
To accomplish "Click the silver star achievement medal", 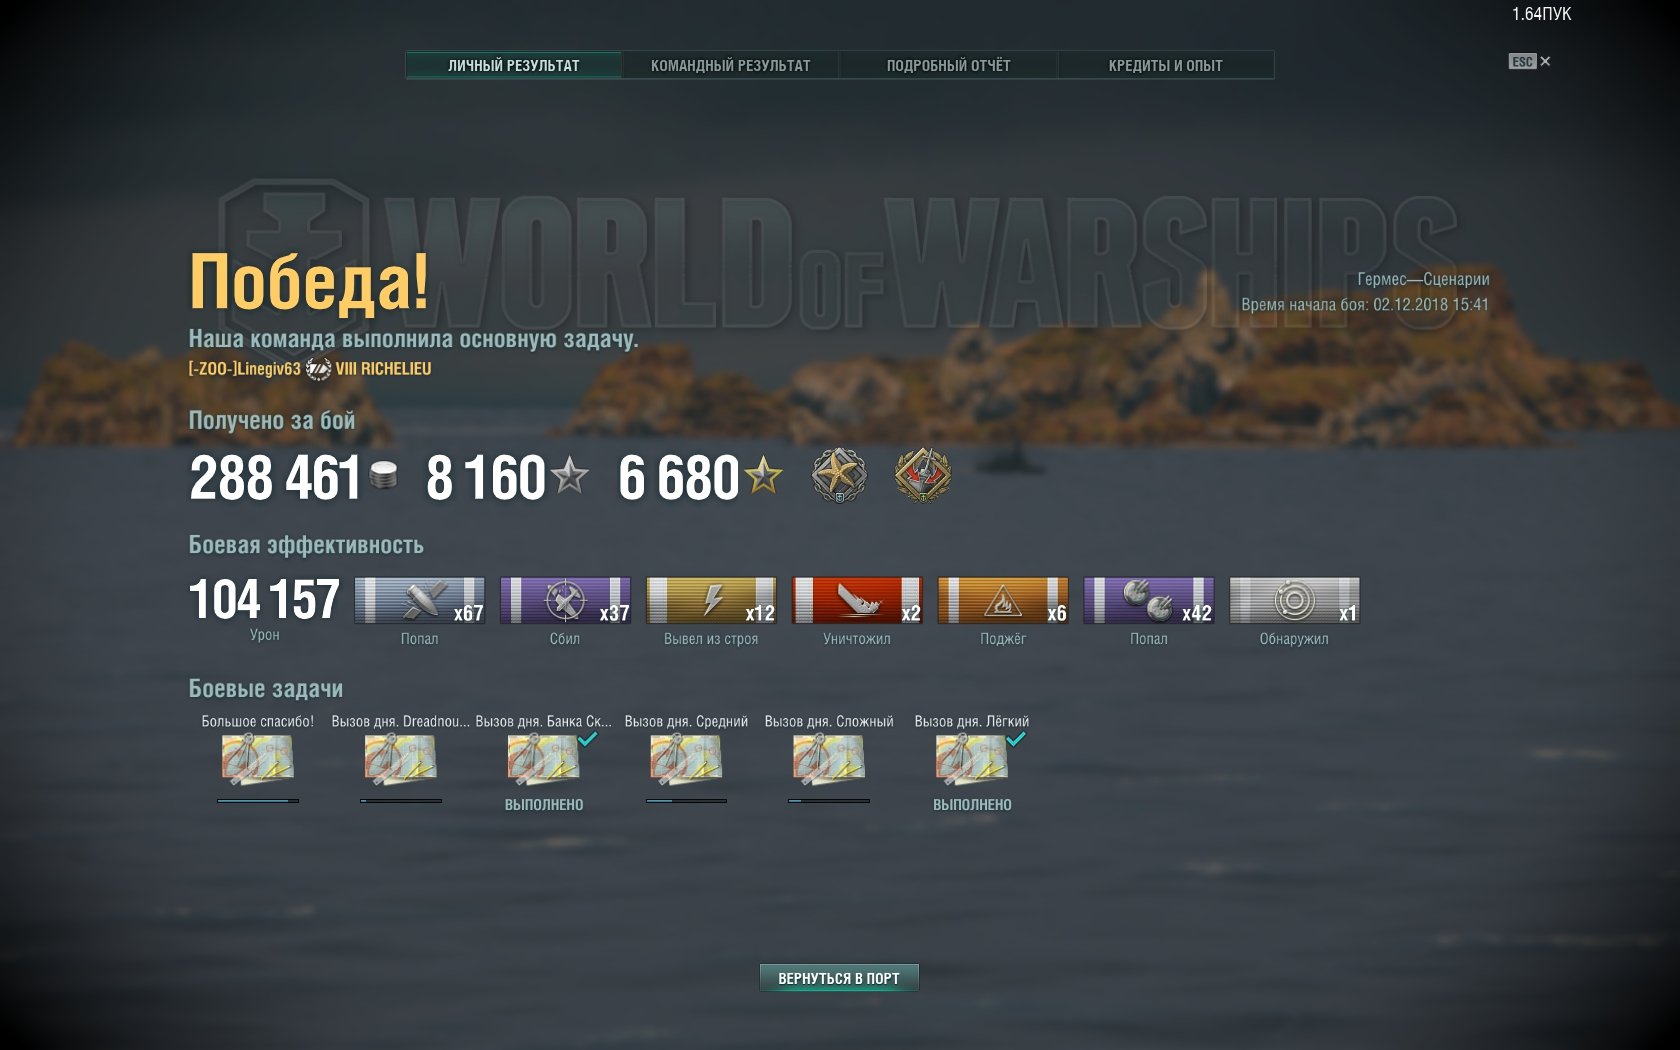I will (838, 475).
